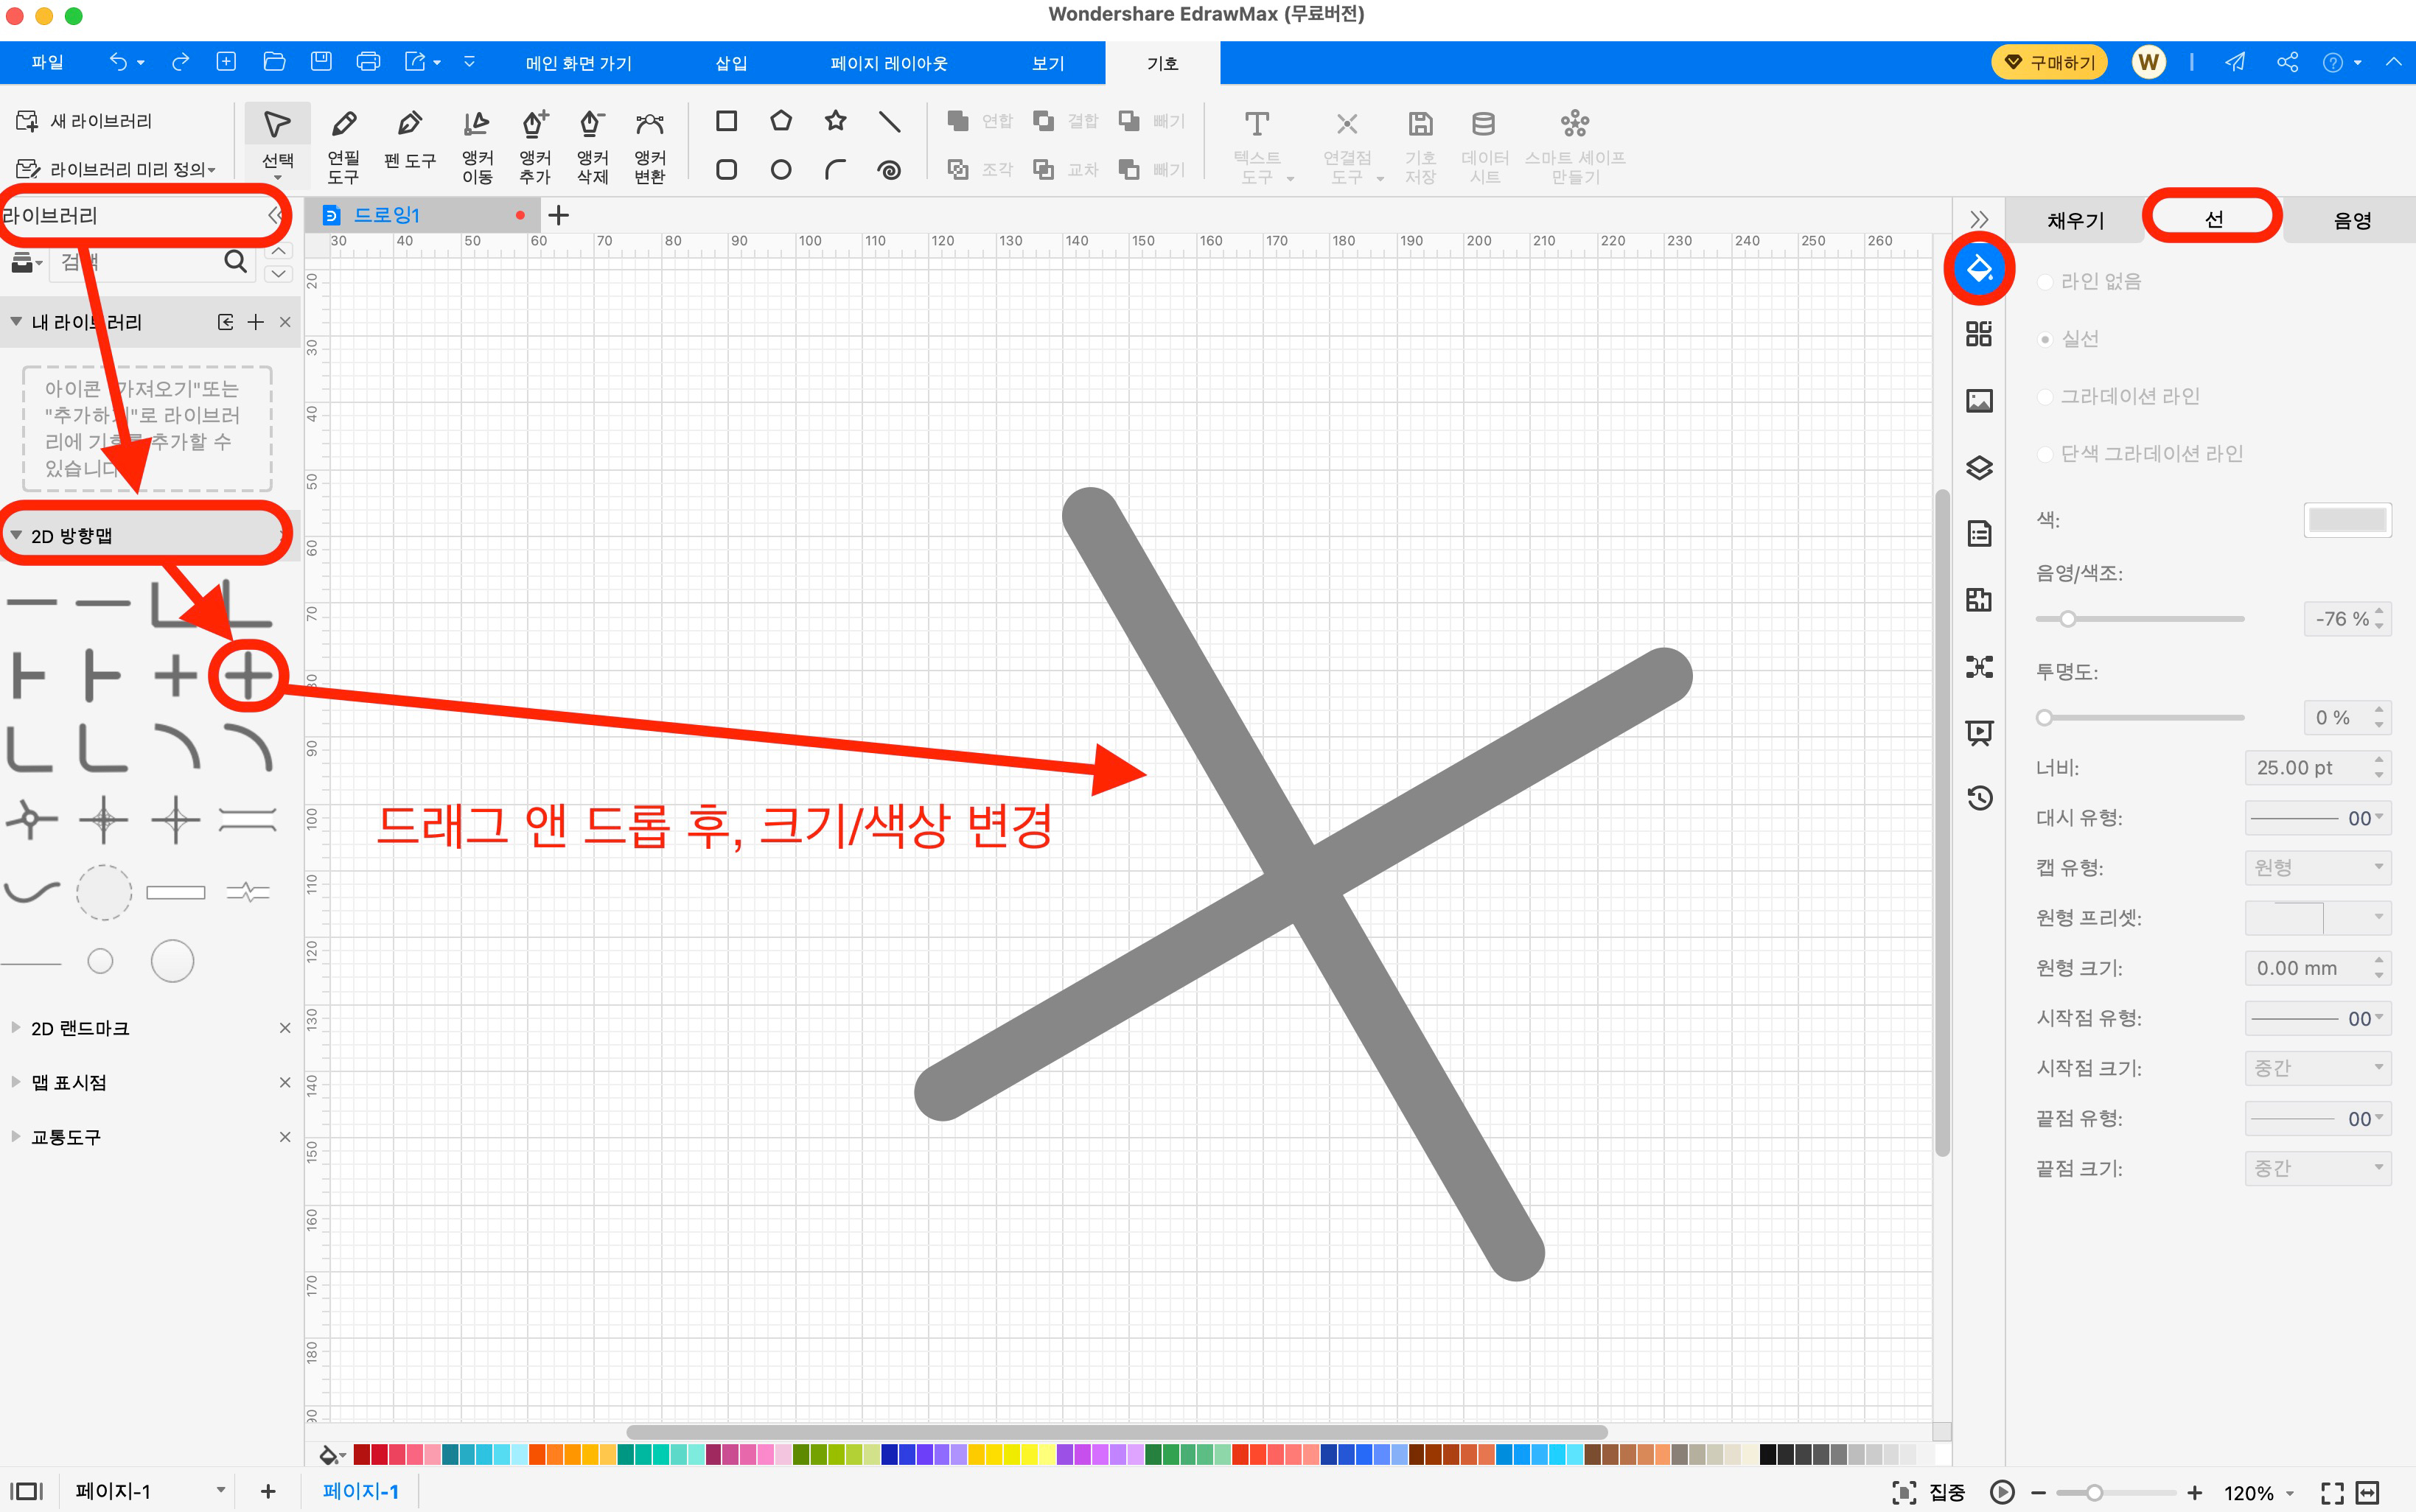The image size is (2416, 1512).
Task: Open the 파일 menu
Action: point(47,62)
